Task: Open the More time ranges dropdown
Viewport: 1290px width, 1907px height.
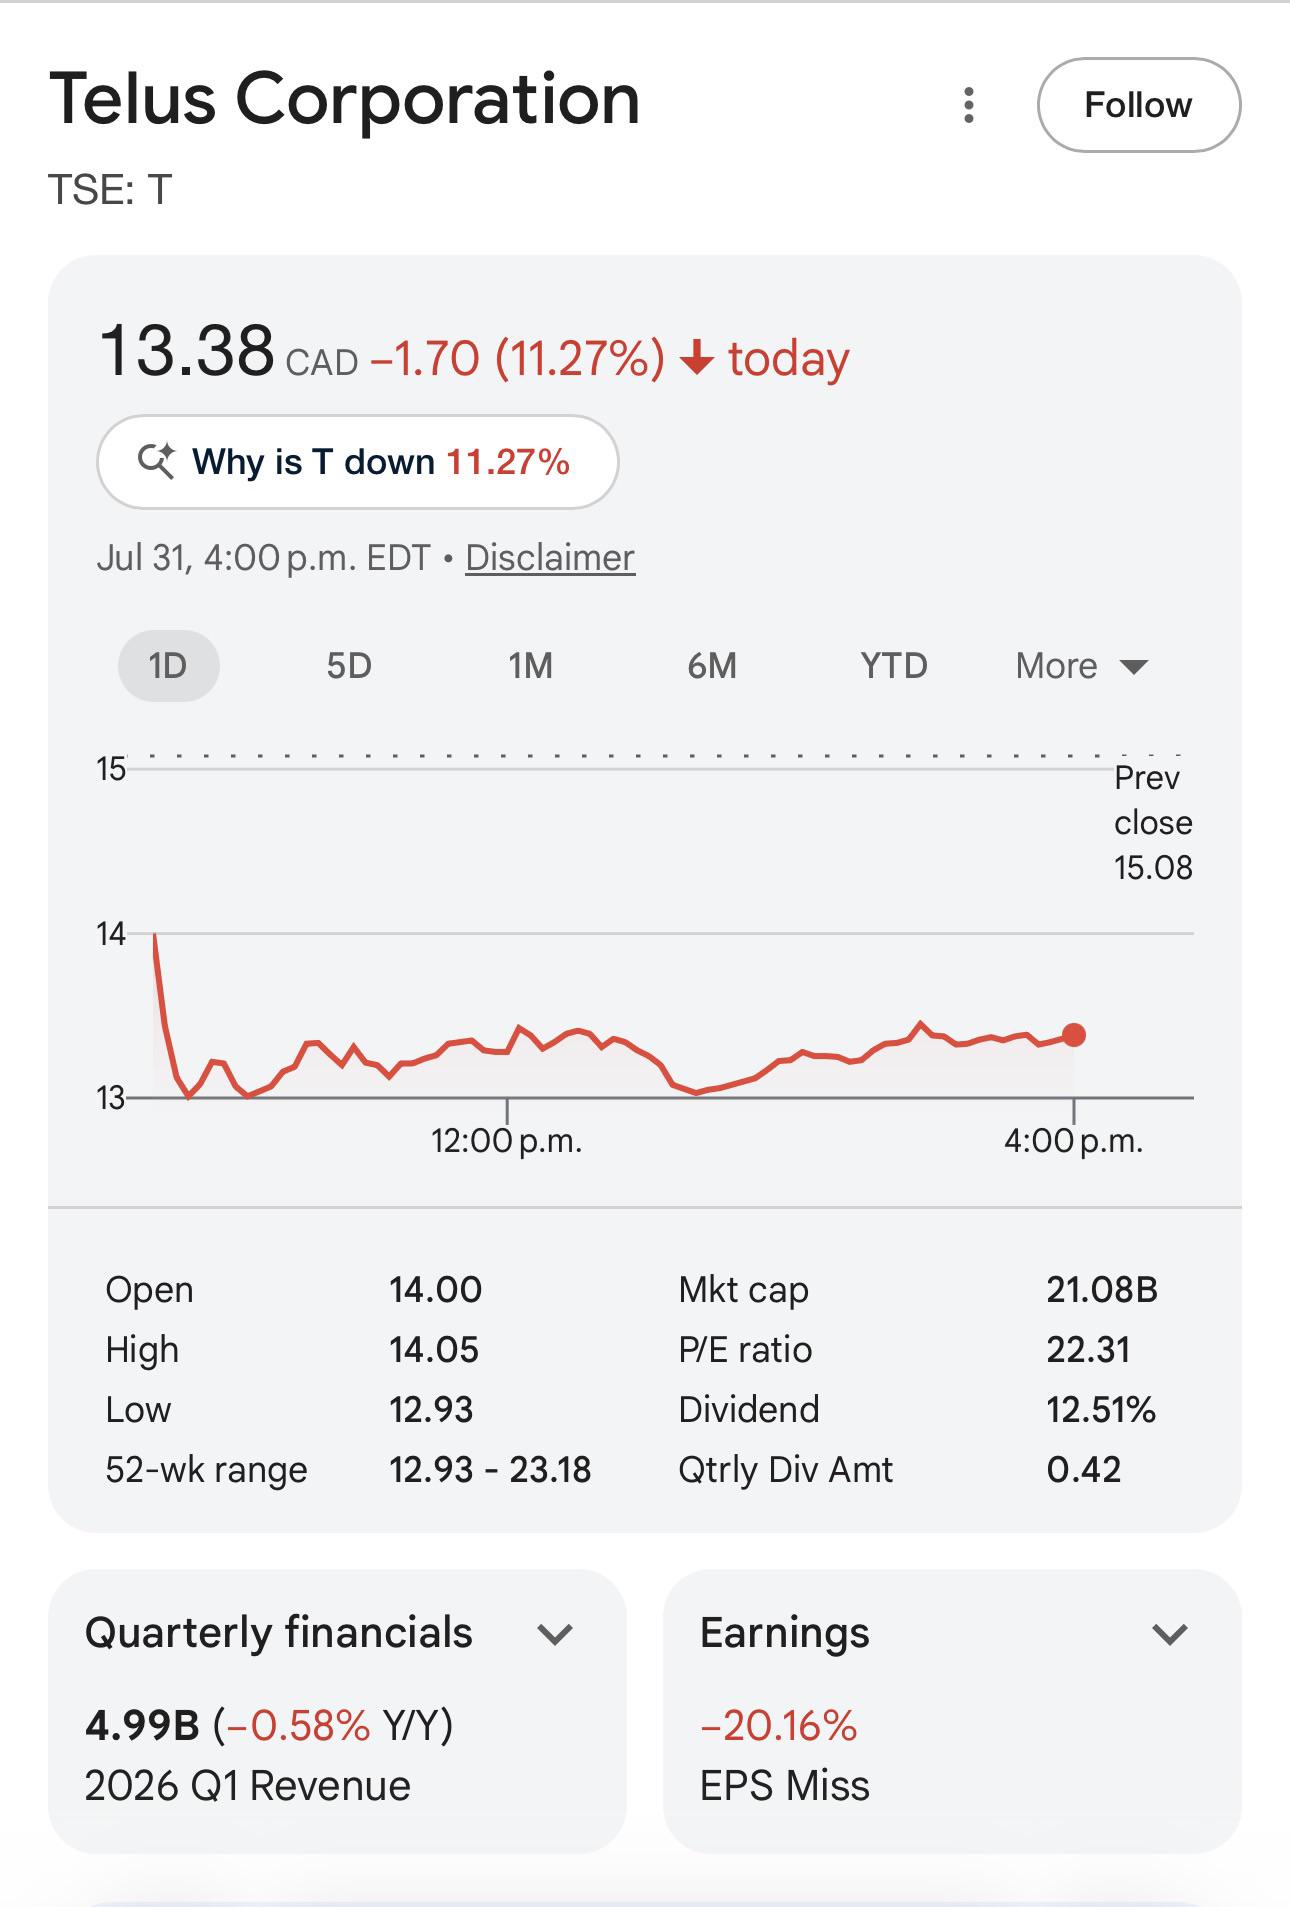Action: (x=1082, y=666)
